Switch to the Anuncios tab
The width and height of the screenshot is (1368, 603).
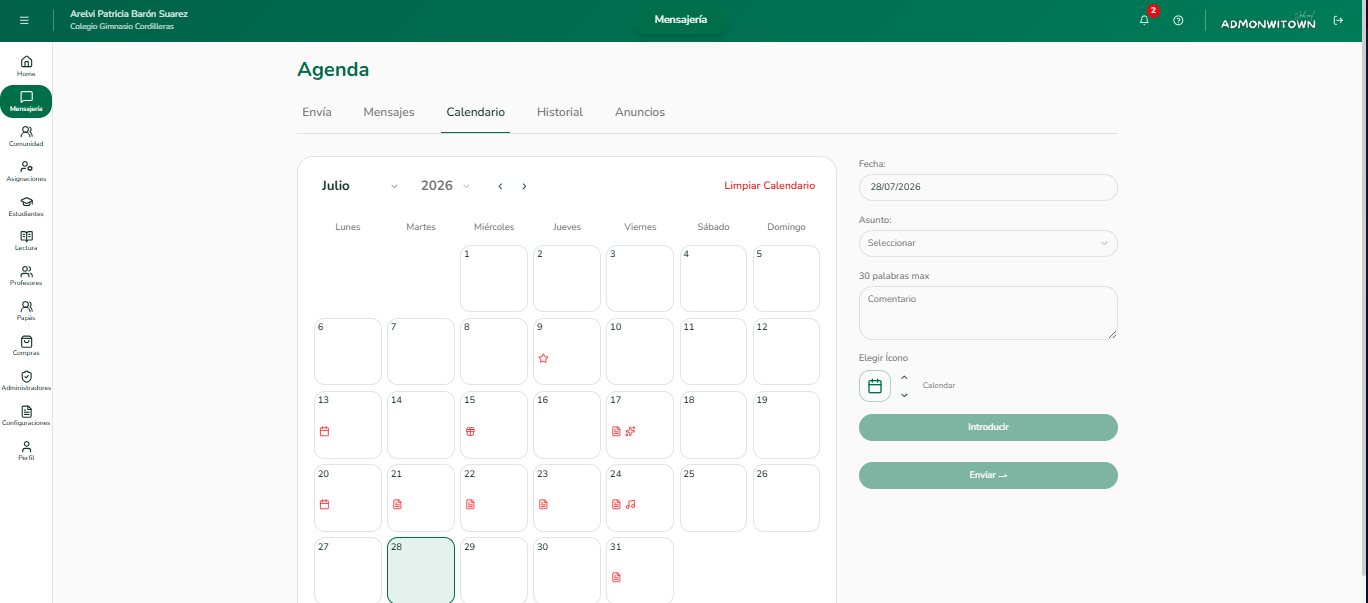[x=640, y=112]
